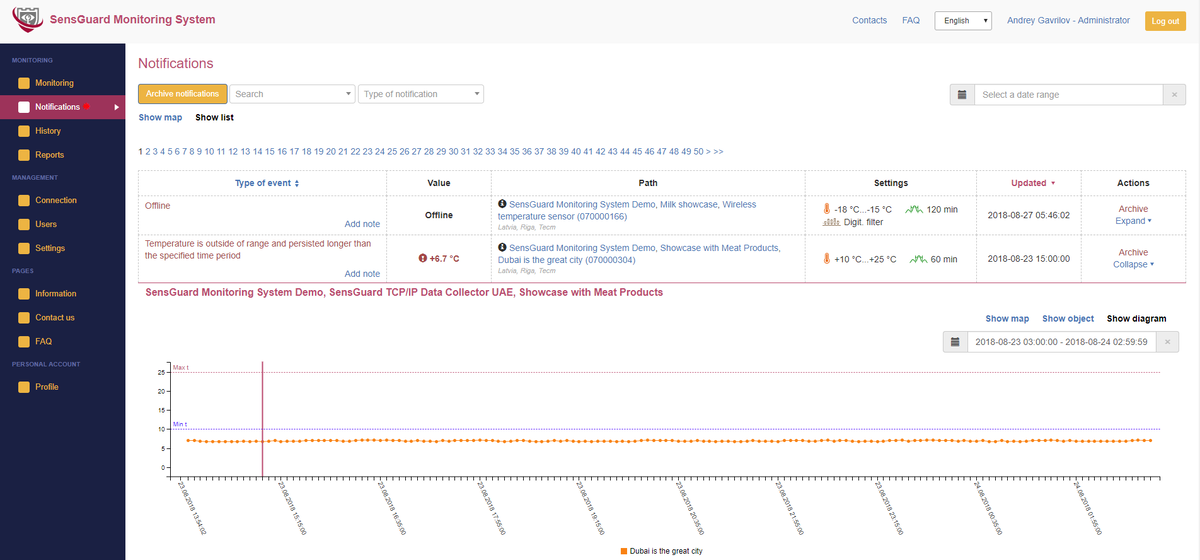Click the Select a date range field
Viewport: 1200px width, 560px height.
click(x=1067, y=94)
